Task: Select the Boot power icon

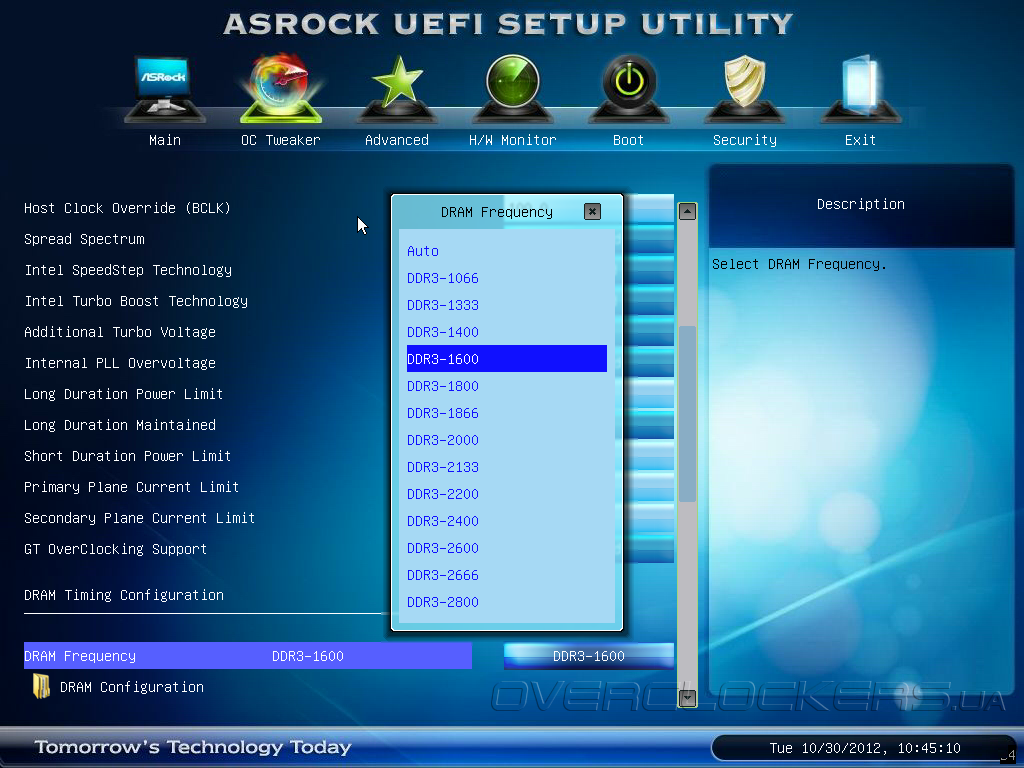Action: [x=628, y=89]
